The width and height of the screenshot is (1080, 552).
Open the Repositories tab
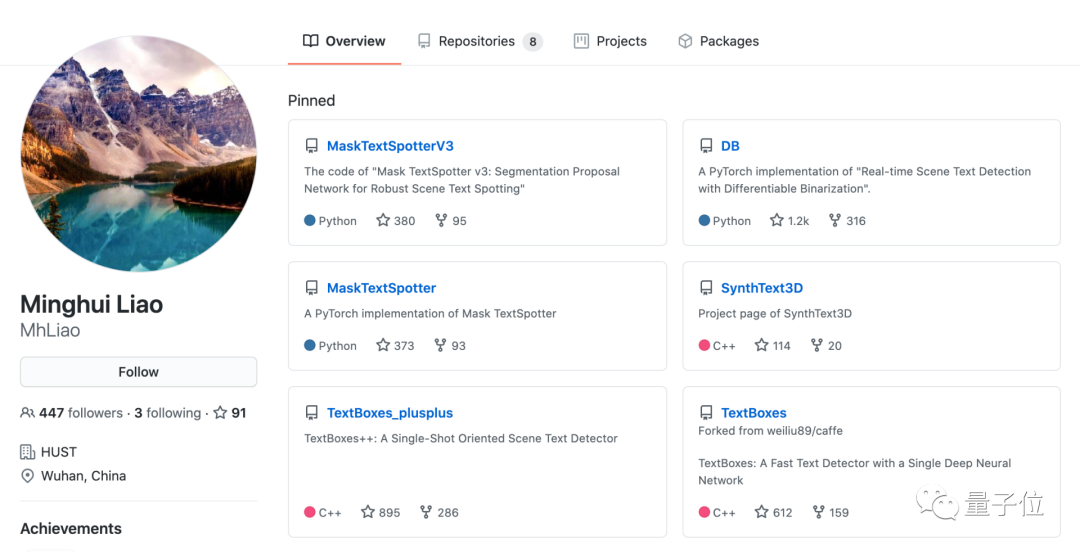click(478, 41)
